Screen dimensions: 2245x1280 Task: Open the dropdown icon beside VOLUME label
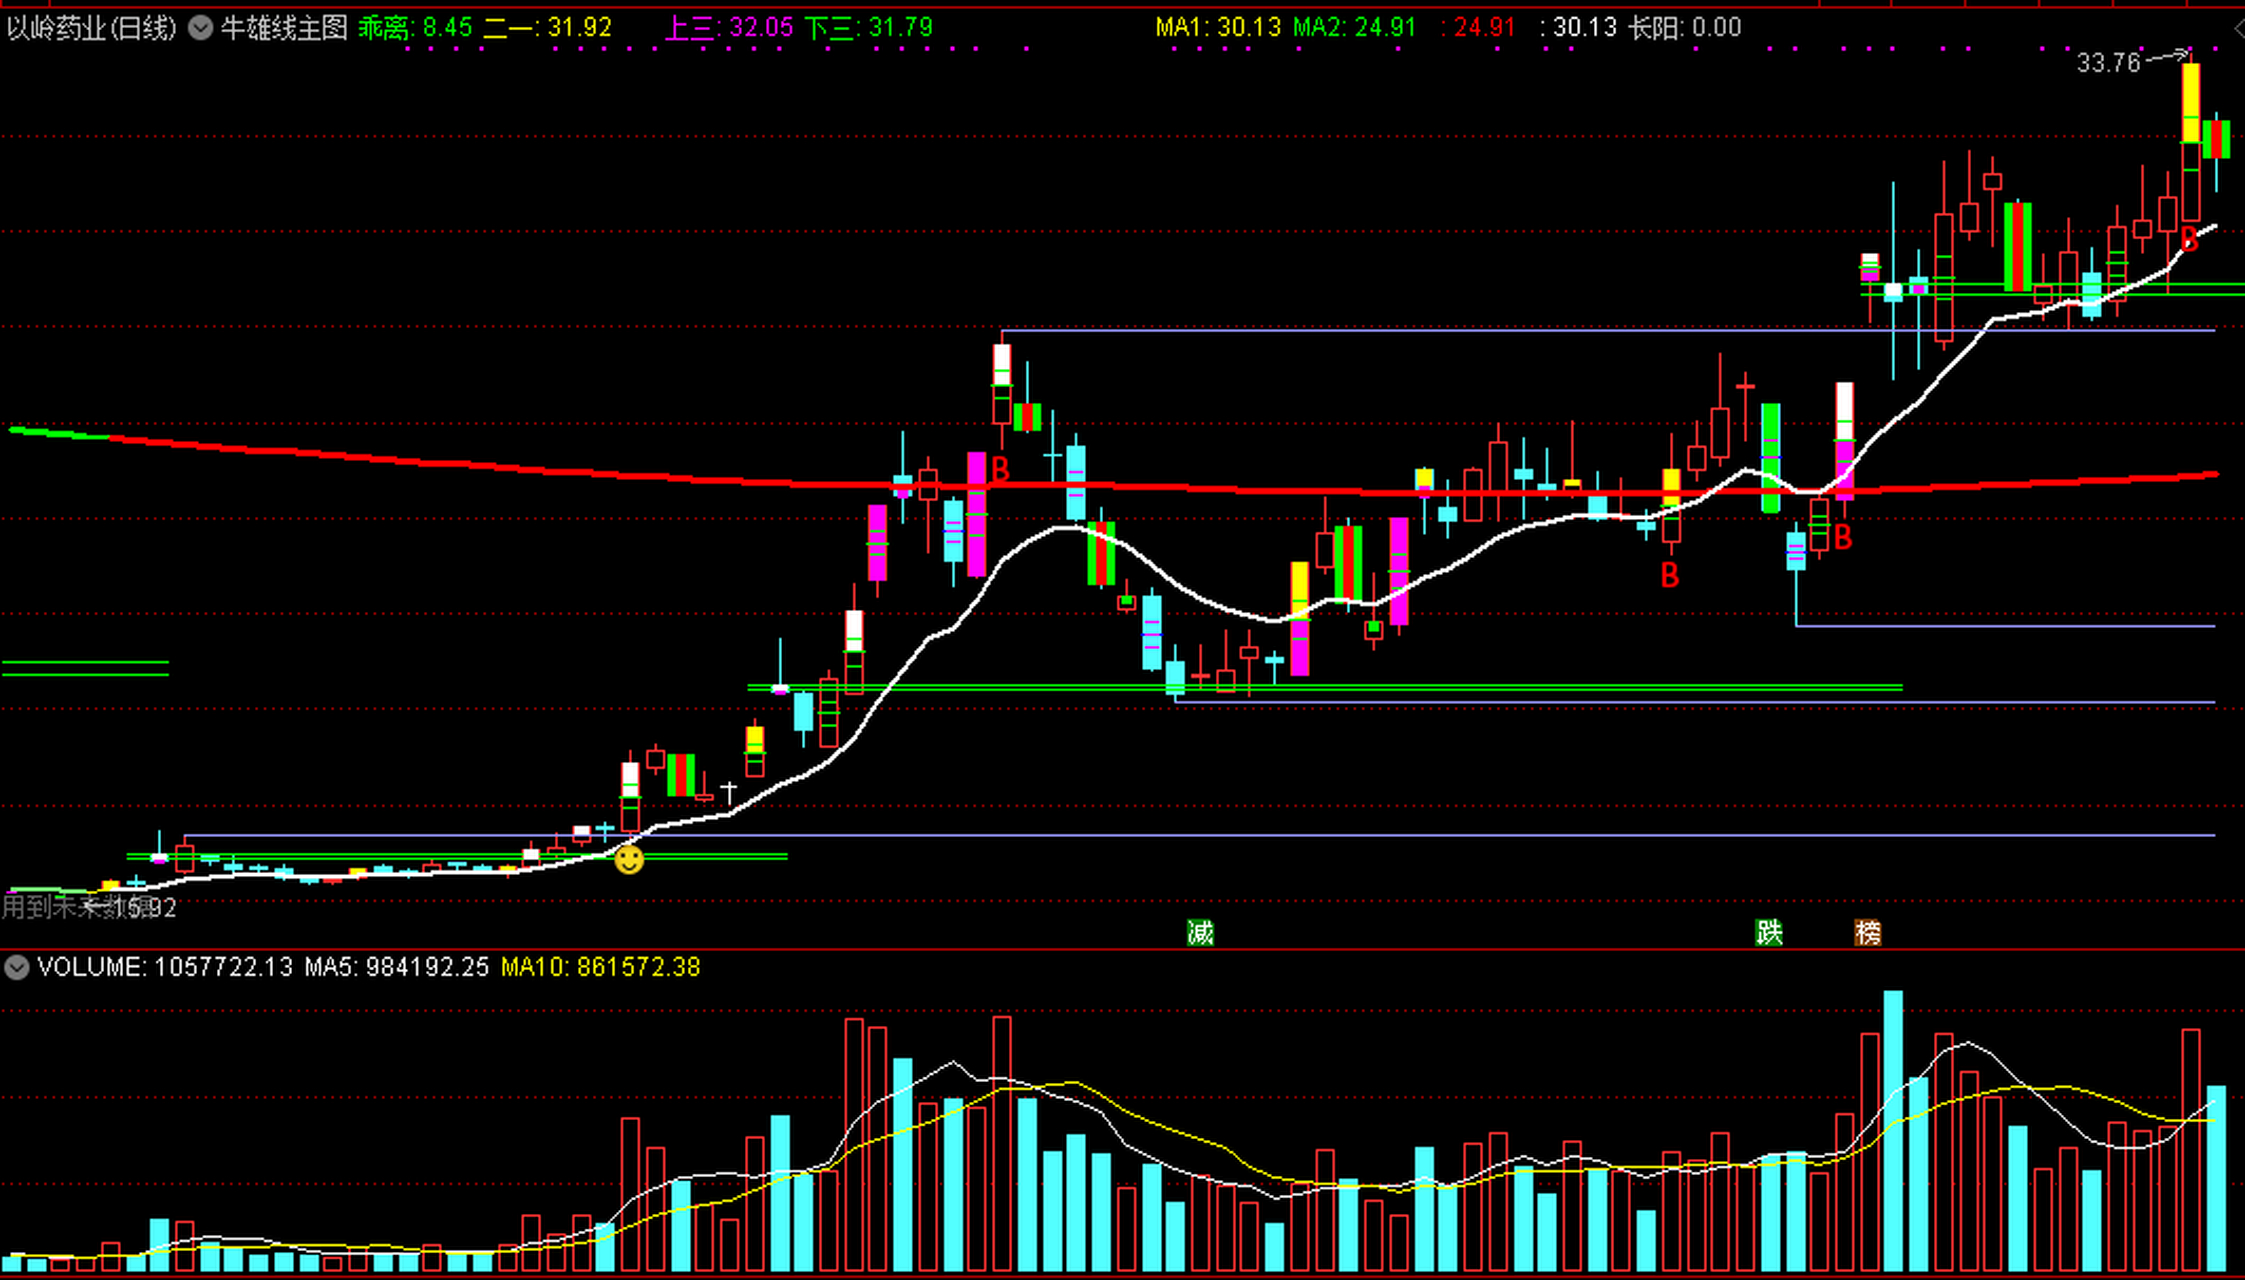[x=16, y=967]
